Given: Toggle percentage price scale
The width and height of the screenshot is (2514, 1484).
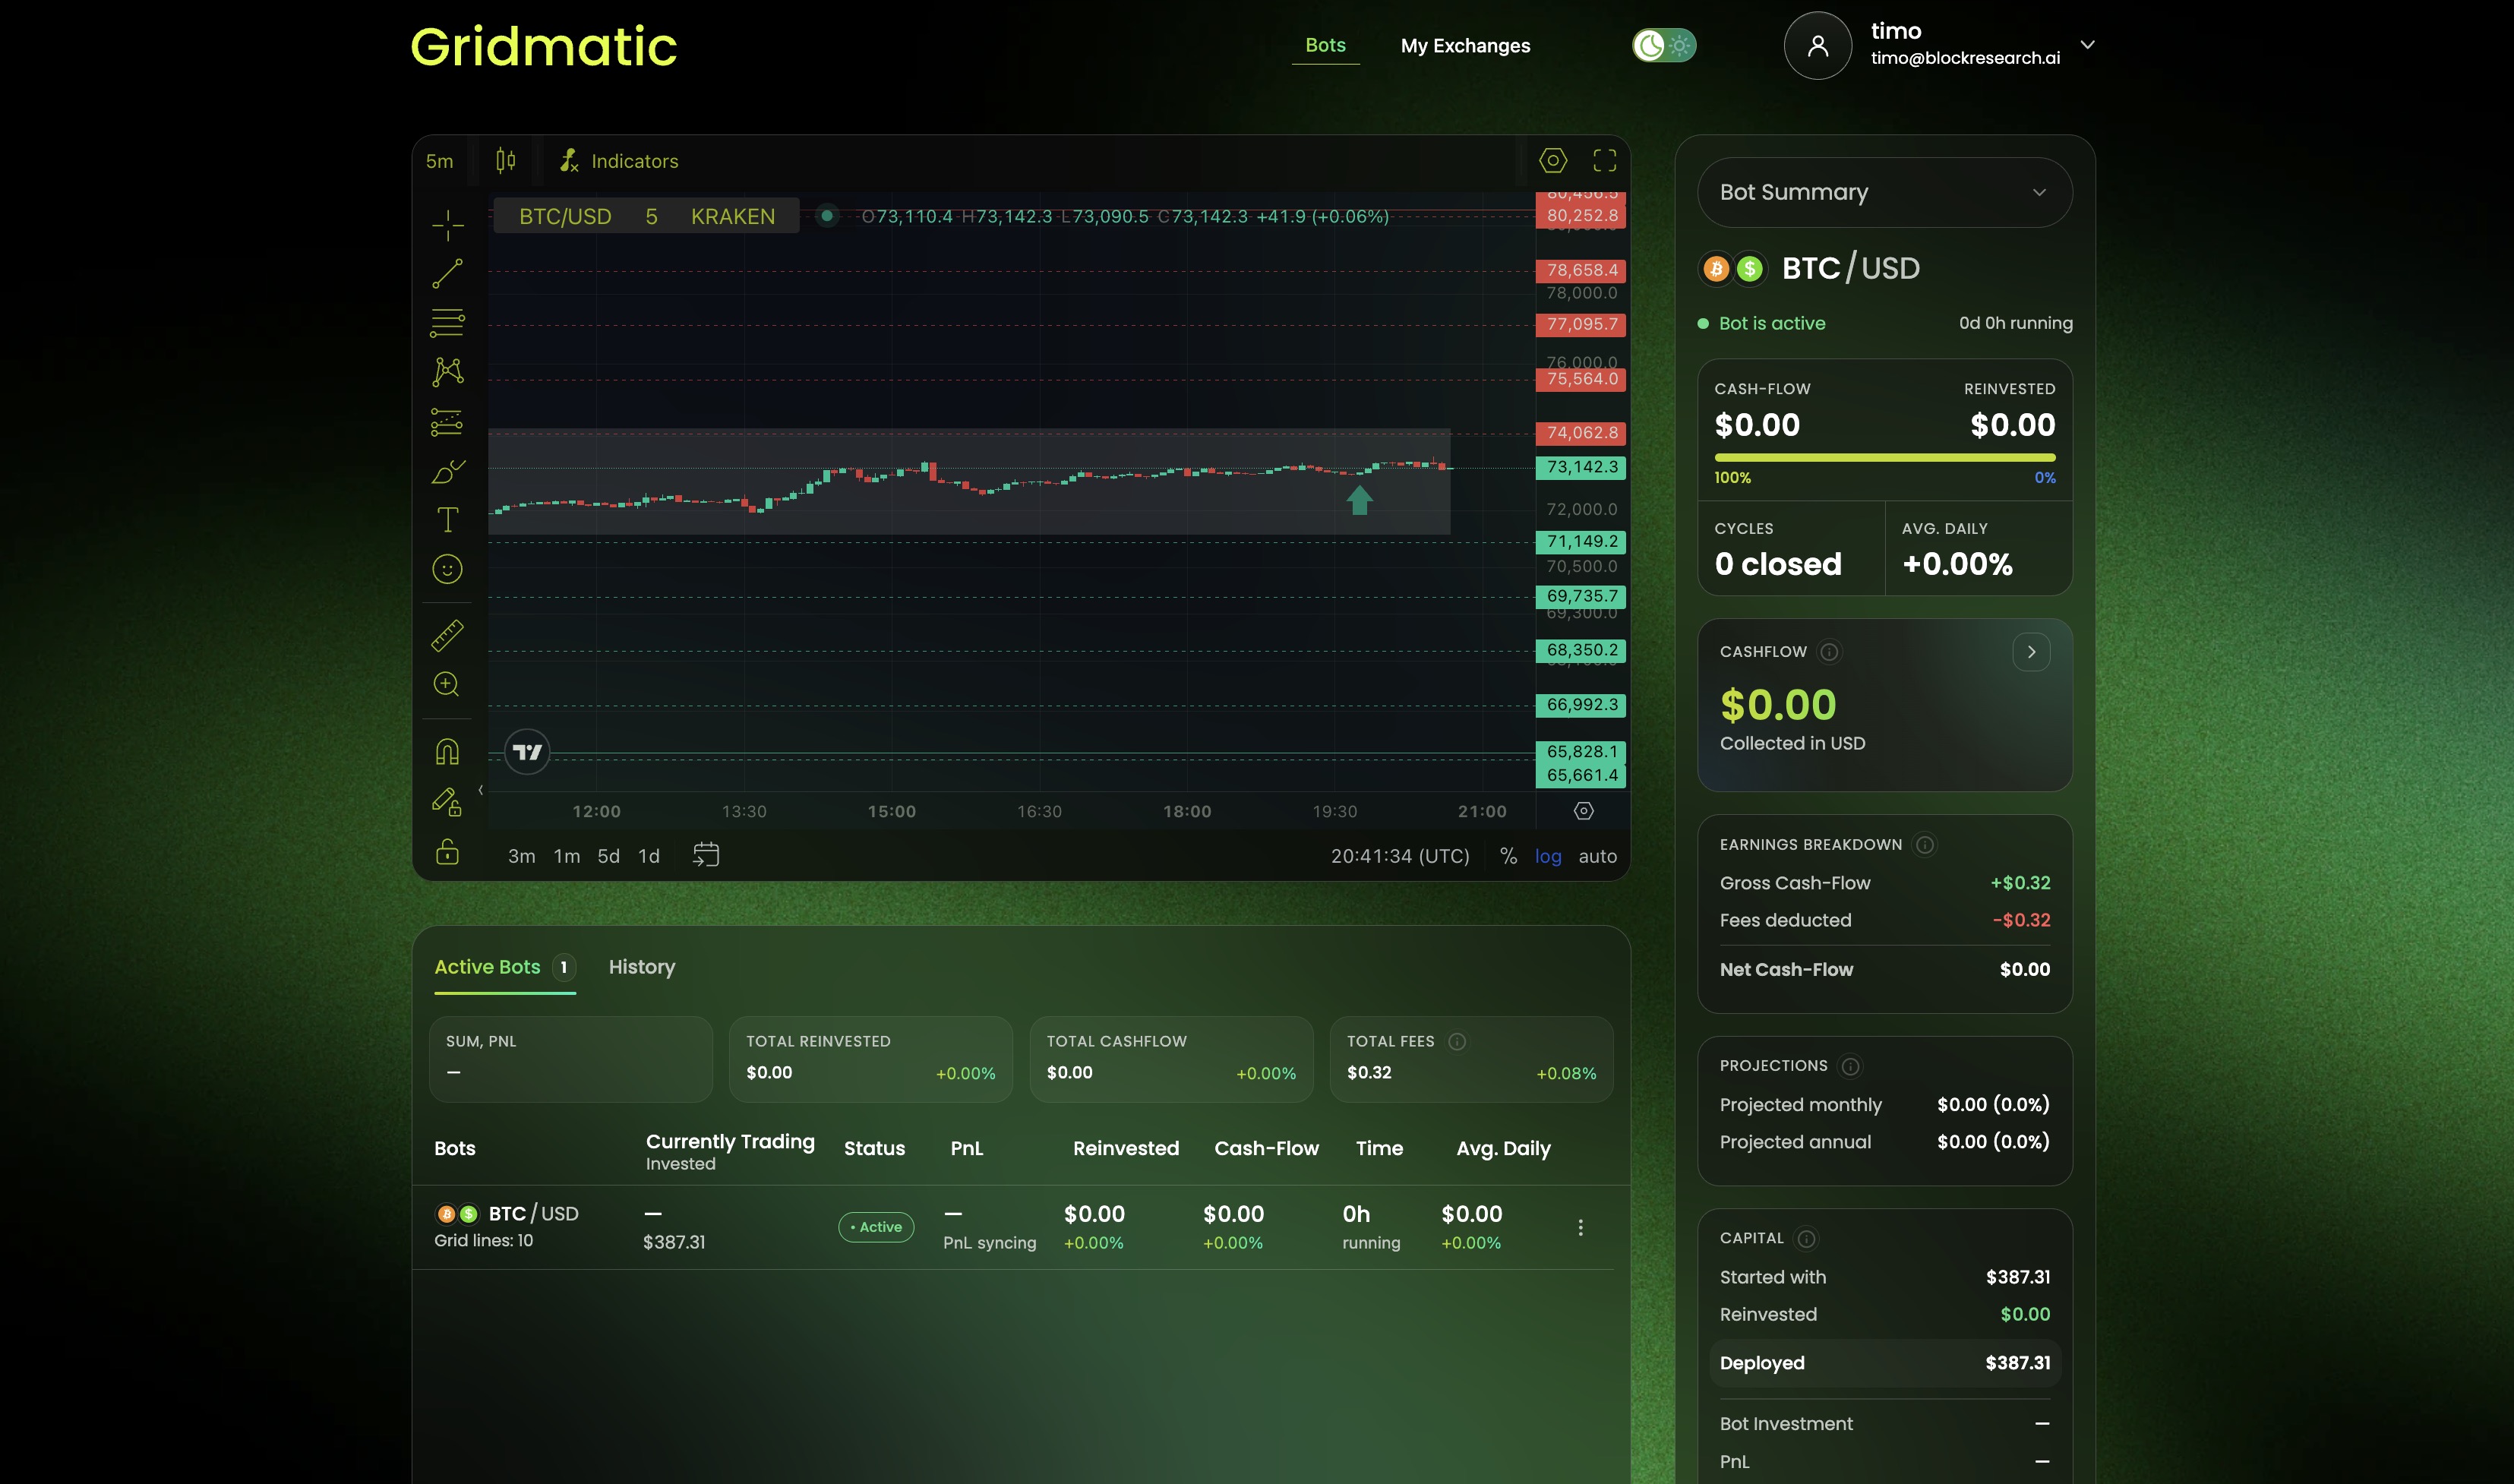Looking at the screenshot, I should coord(1508,856).
